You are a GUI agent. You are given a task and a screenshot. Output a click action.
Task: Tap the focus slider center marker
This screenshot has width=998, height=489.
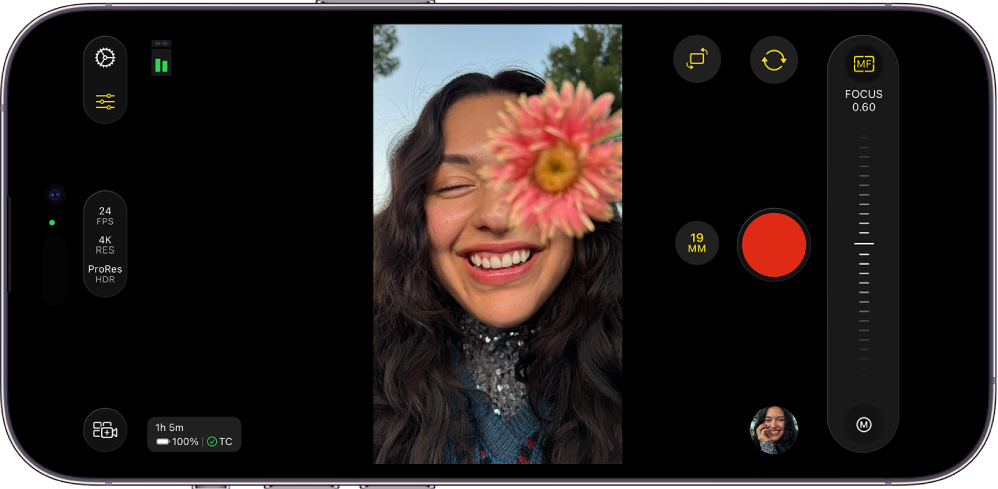[864, 243]
